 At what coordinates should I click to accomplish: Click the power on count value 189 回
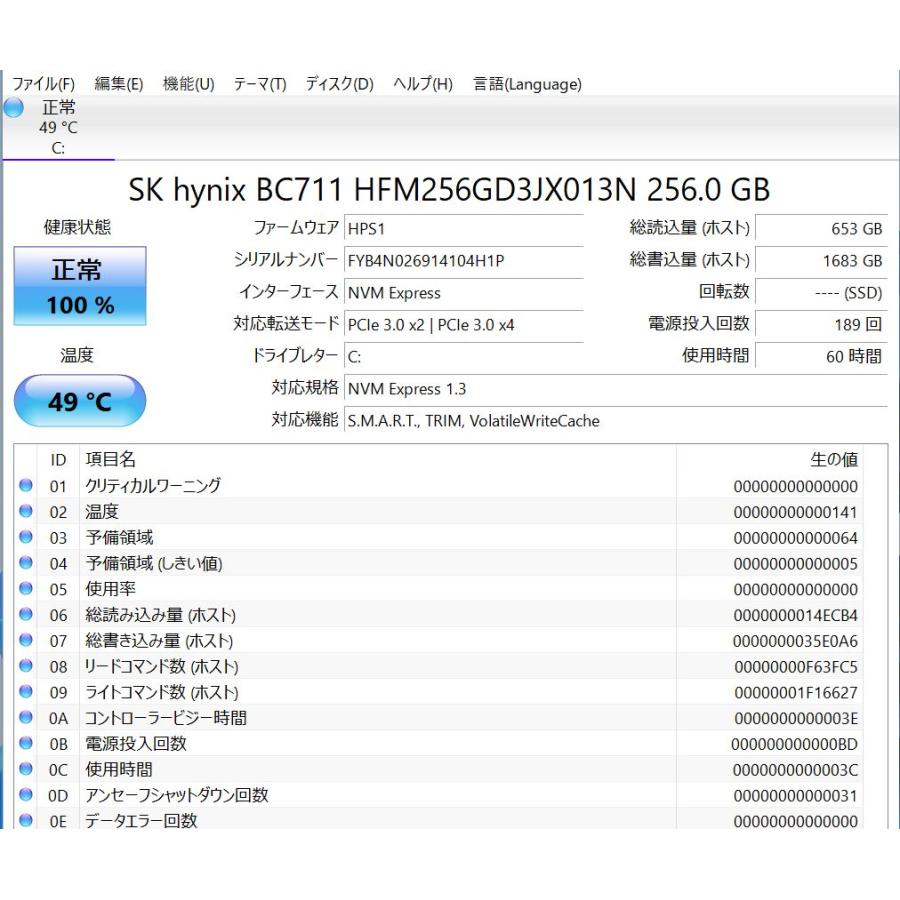tap(821, 325)
